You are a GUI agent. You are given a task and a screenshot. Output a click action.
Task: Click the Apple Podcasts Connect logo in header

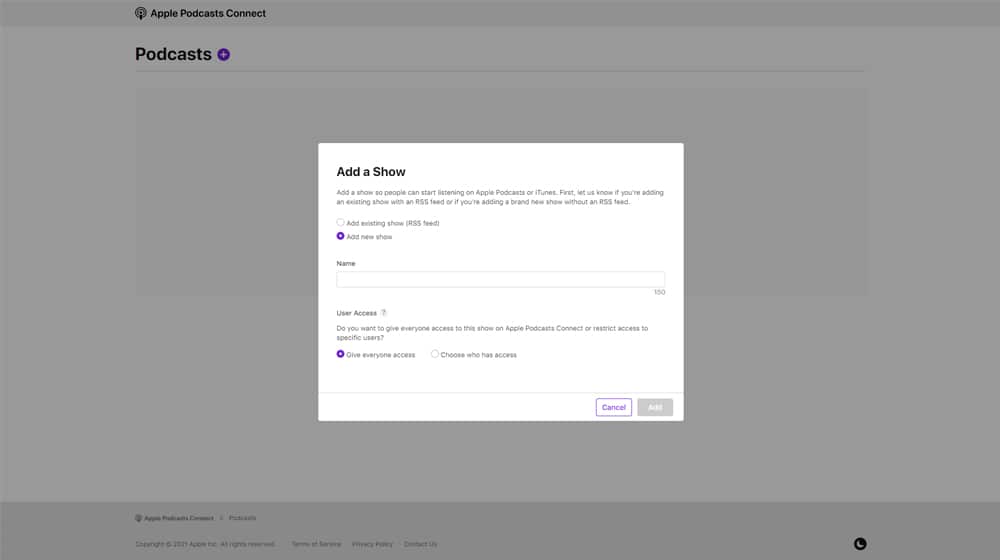pos(140,13)
